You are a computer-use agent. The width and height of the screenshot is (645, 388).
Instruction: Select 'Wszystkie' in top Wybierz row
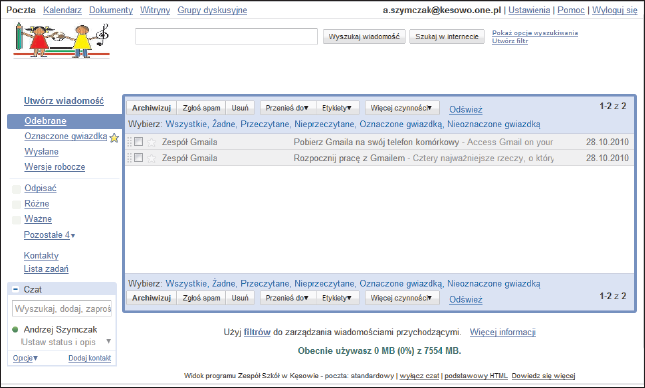click(x=187, y=124)
